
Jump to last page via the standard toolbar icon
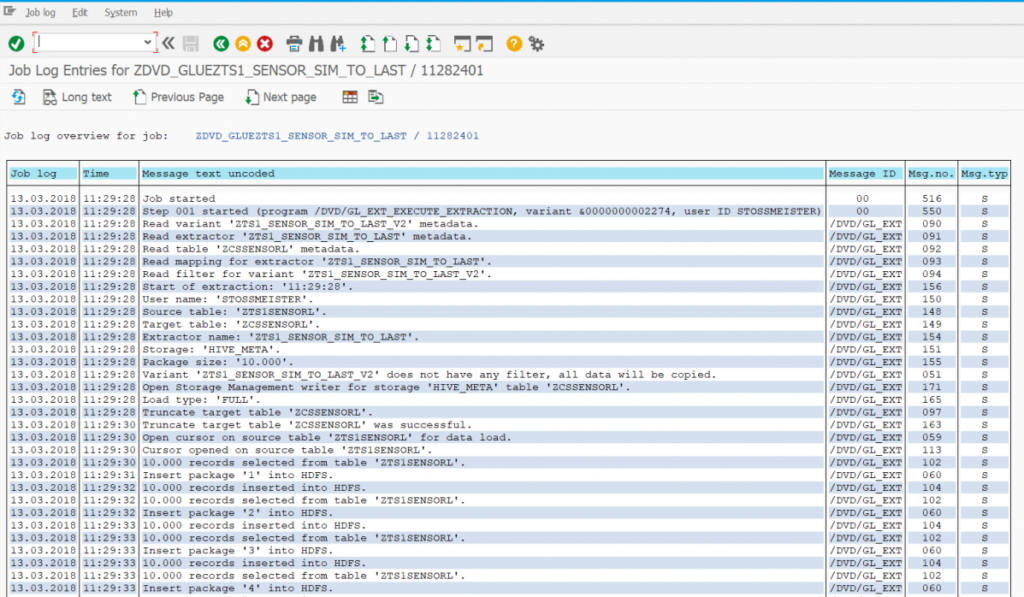(434, 44)
